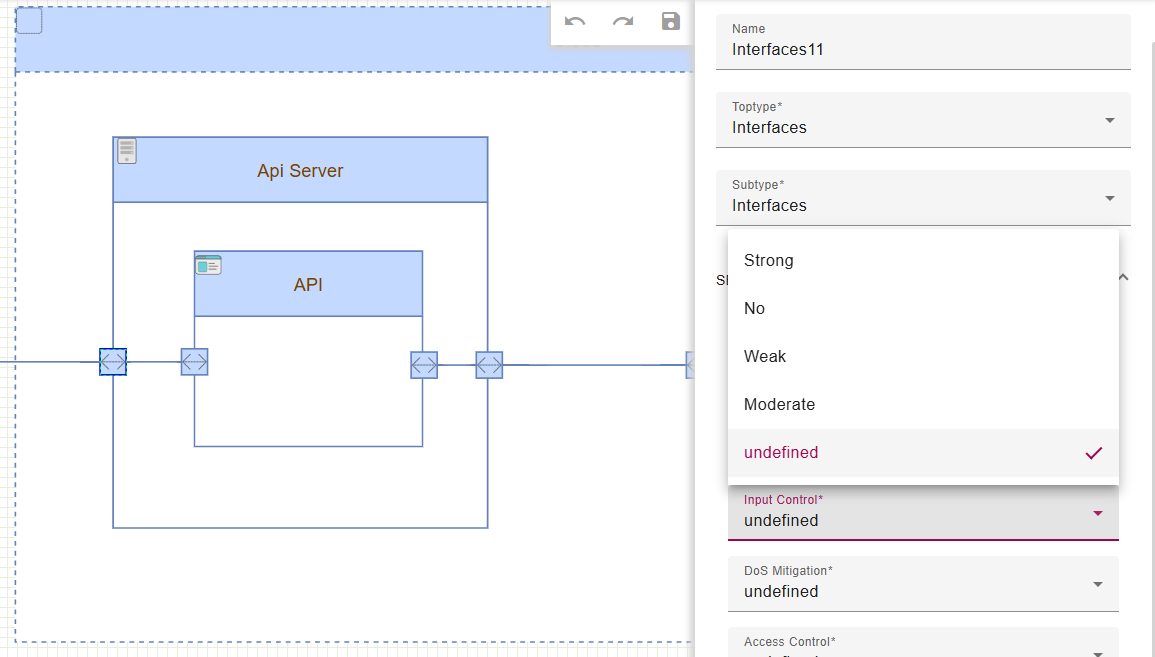Image resolution: width=1155 pixels, height=657 pixels.
Task: Click the connector port on API's left border
Action: pyautogui.click(x=194, y=362)
